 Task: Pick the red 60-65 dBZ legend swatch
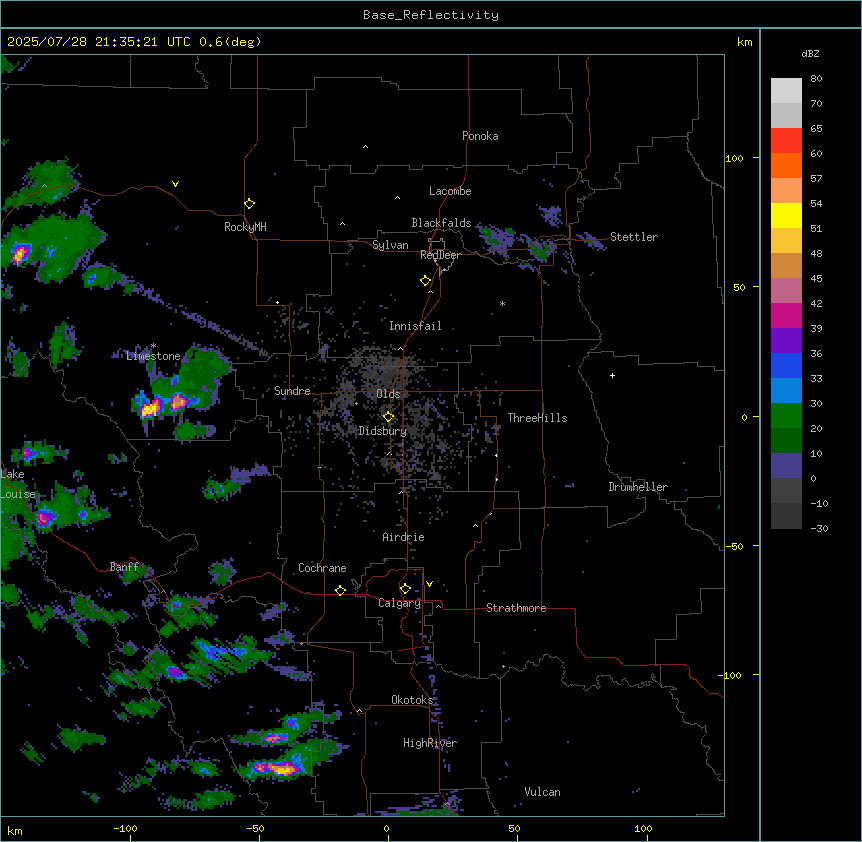pos(786,141)
